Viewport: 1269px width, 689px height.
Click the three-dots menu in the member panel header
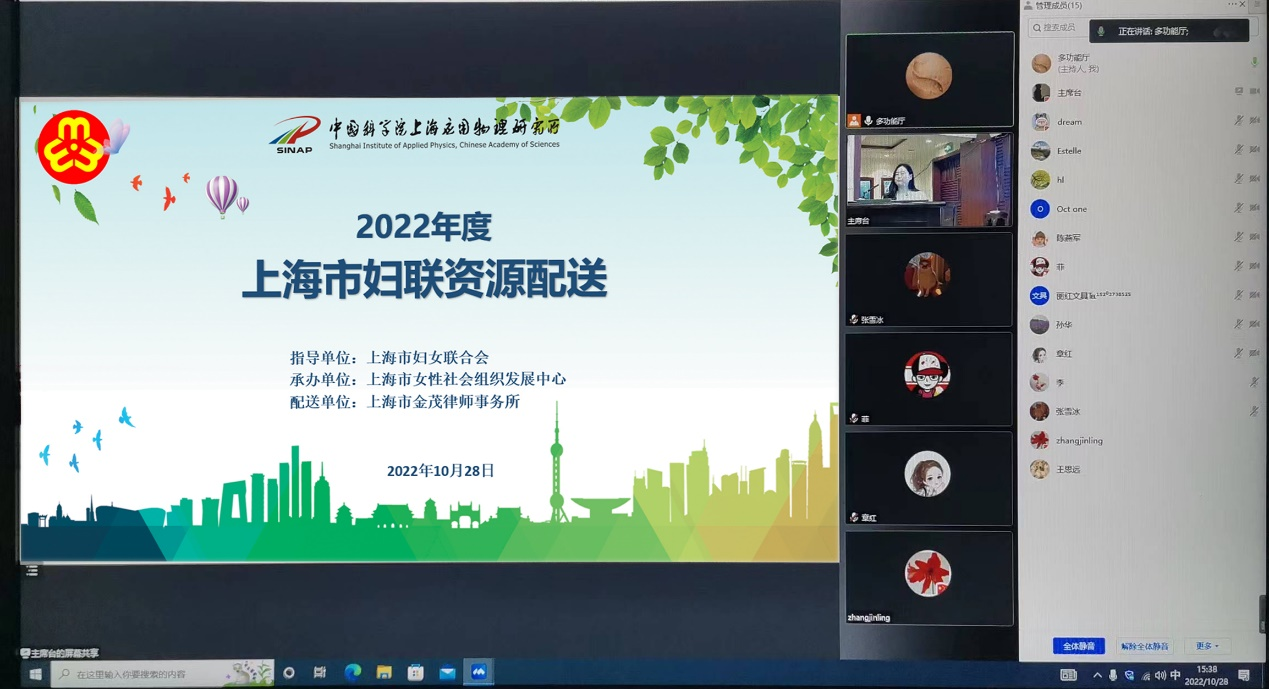click(1232, 5)
